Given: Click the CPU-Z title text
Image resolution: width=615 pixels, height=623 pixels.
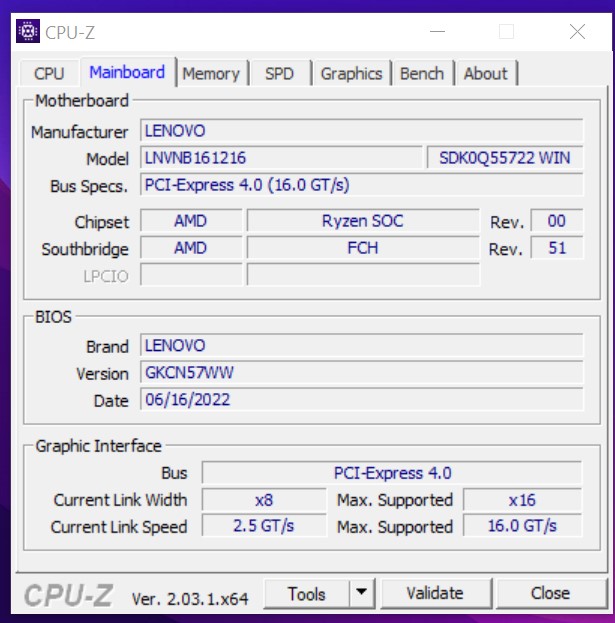Looking at the screenshot, I should pyautogui.click(x=70, y=33).
